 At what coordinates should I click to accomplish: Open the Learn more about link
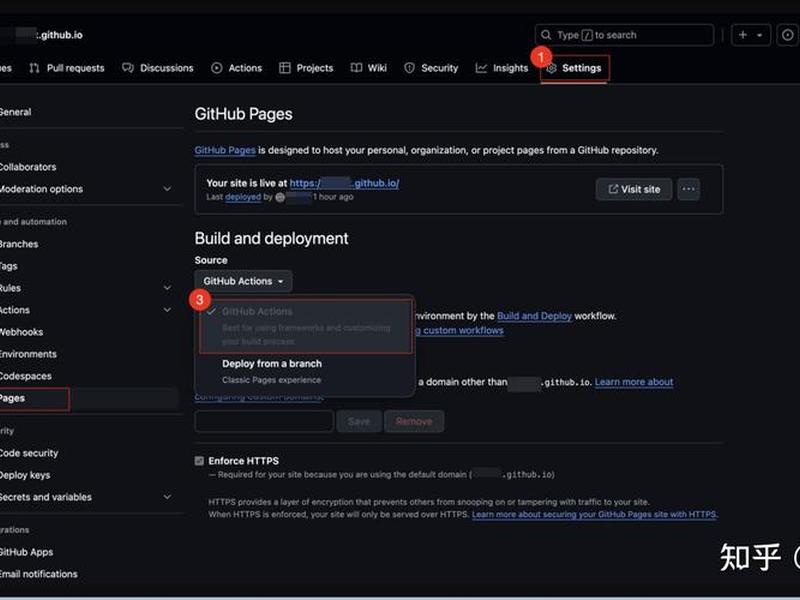point(634,382)
